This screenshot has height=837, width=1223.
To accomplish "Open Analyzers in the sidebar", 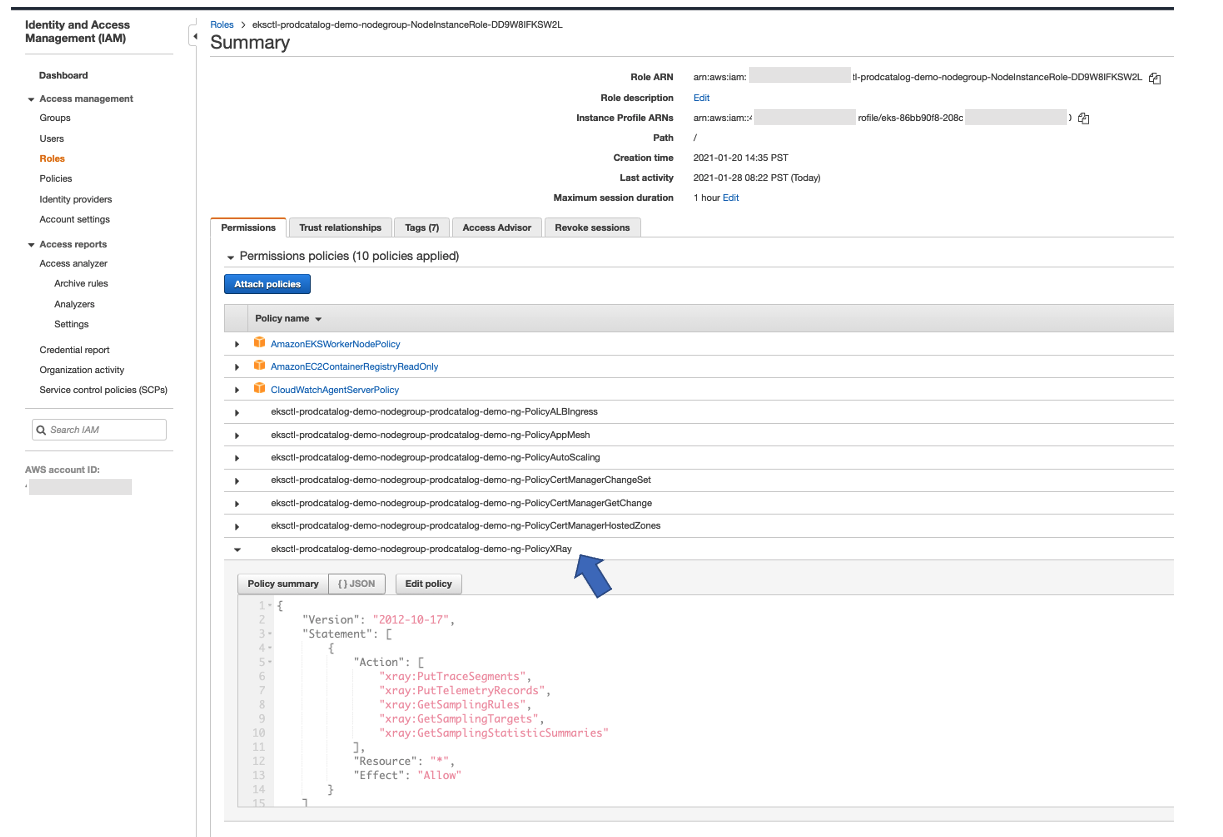I will (74, 304).
